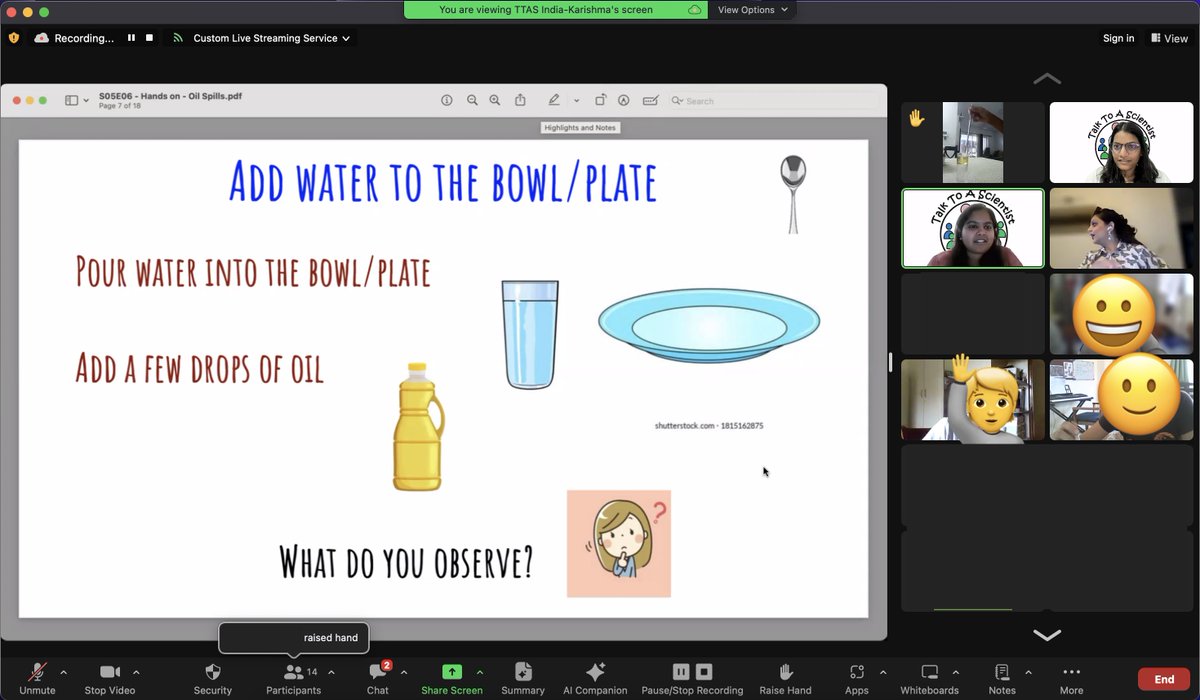Viewport: 1200px width, 700px height.
Task: Click the 'S05E06 - Hands on - Oil Spills.pdf' title
Action: [170, 96]
